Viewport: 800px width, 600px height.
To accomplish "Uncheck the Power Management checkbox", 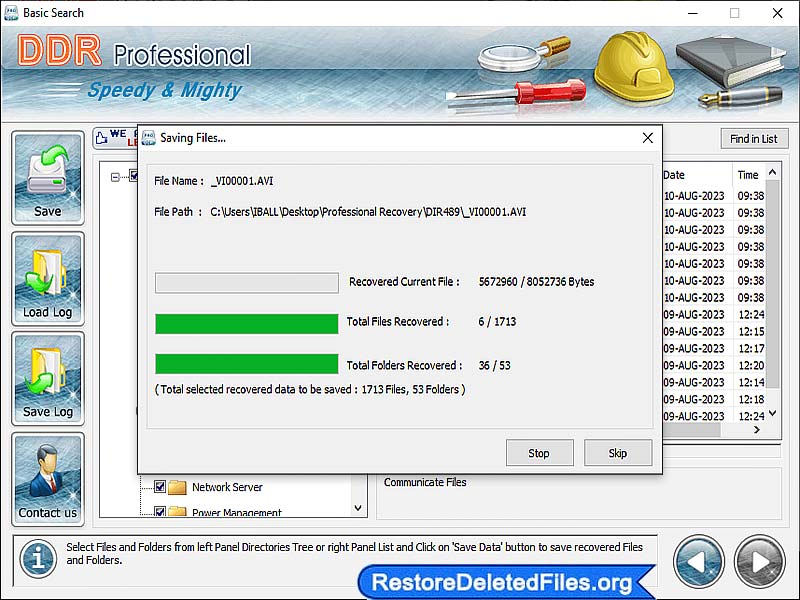I will 160,510.
